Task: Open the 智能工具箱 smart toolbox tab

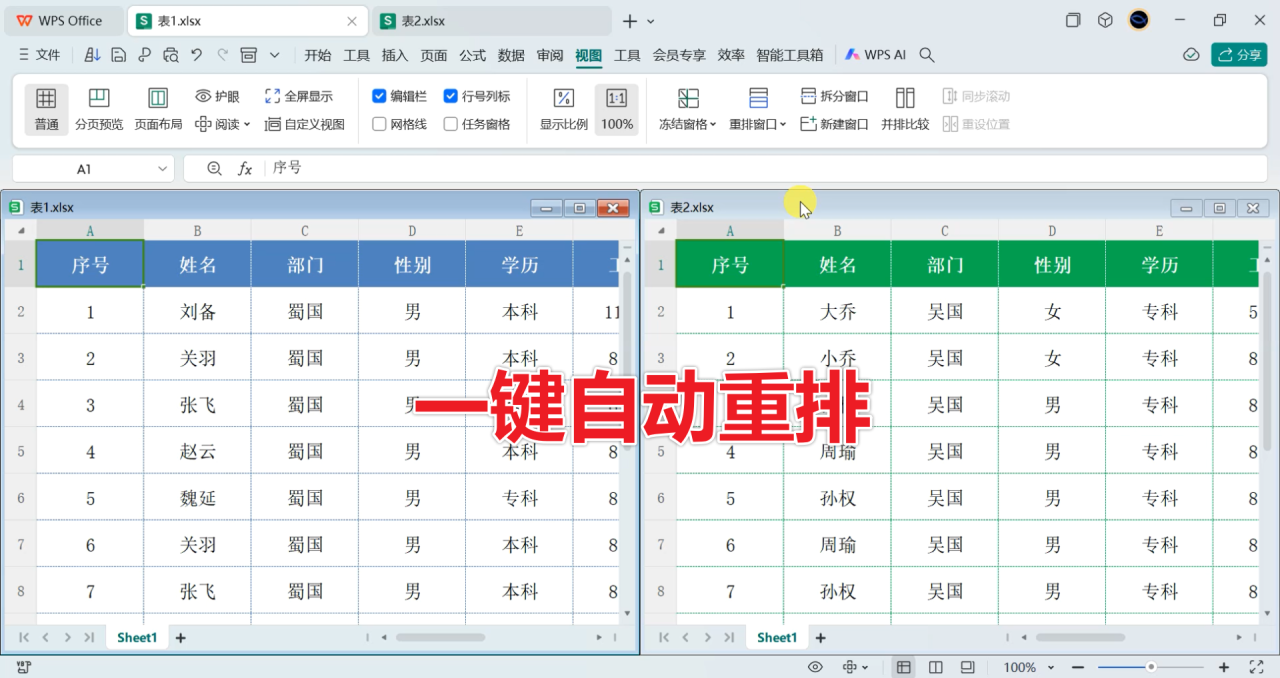Action: click(x=790, y=55)
